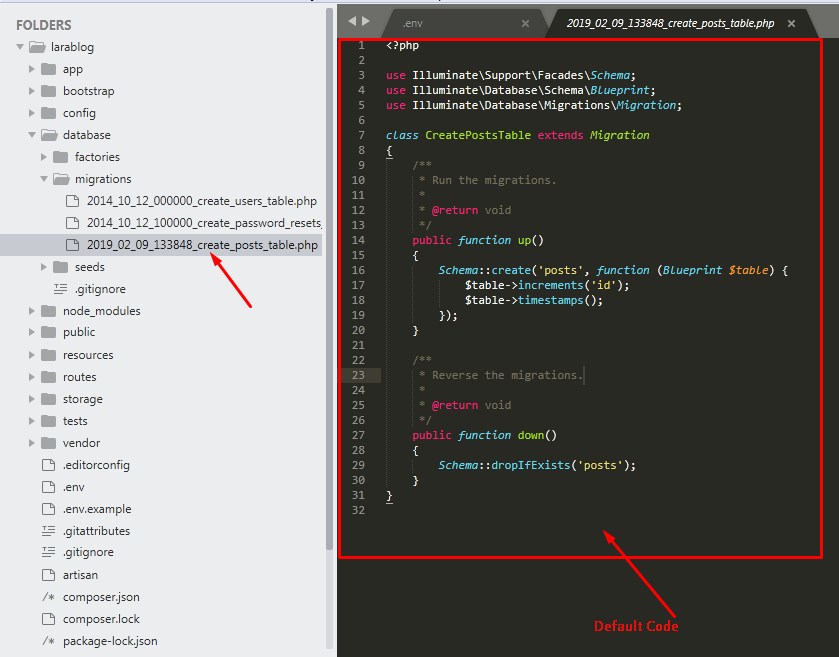Close the .env tab

pos(525,23)
